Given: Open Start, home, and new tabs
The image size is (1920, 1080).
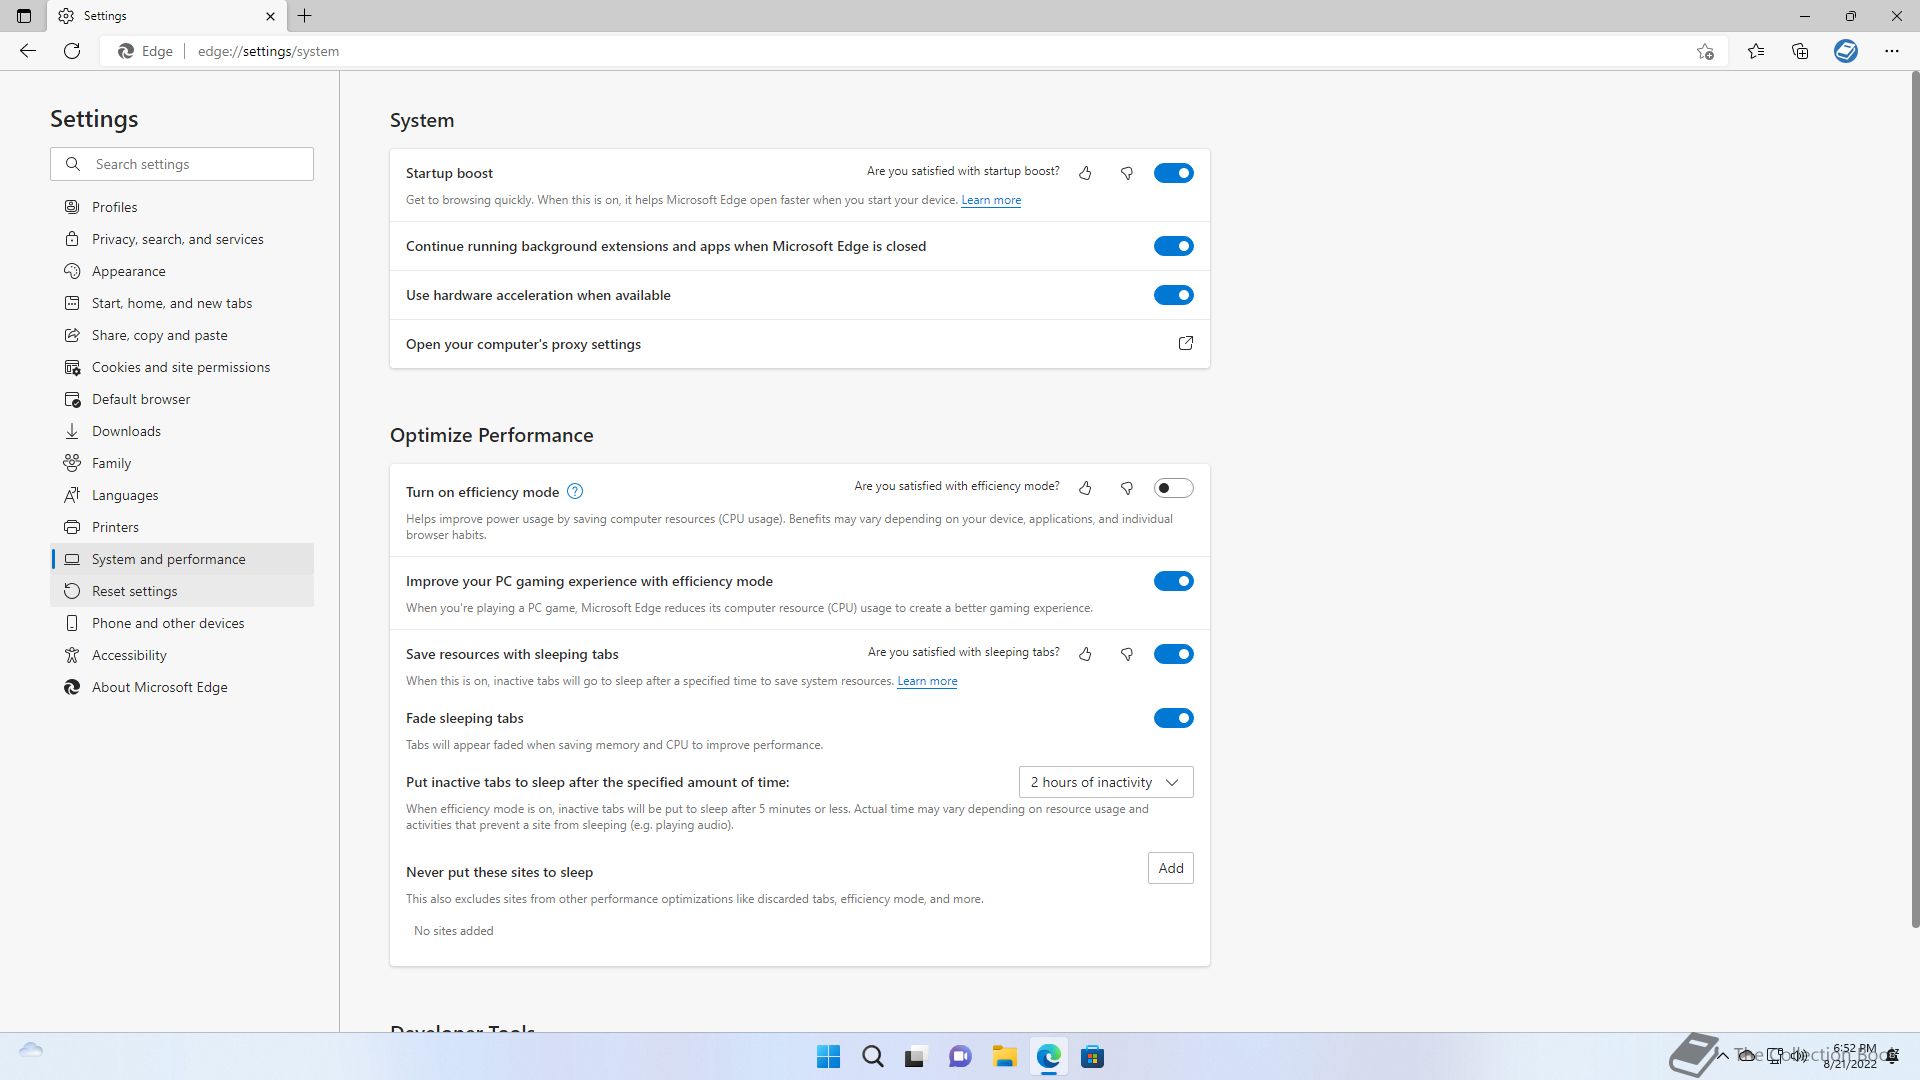Looking at the screenshot, I should pyautogui.click(x=182, y=303).
